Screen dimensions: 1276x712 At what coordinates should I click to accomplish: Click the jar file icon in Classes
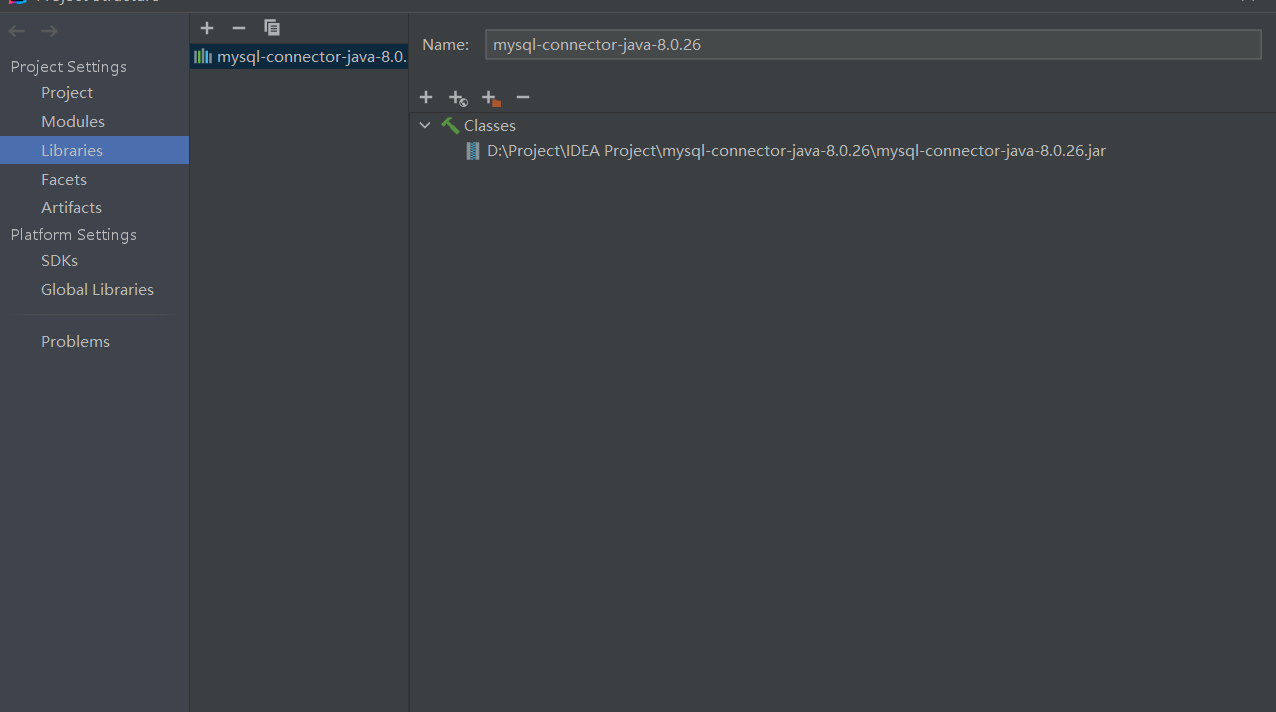point(473,151)
